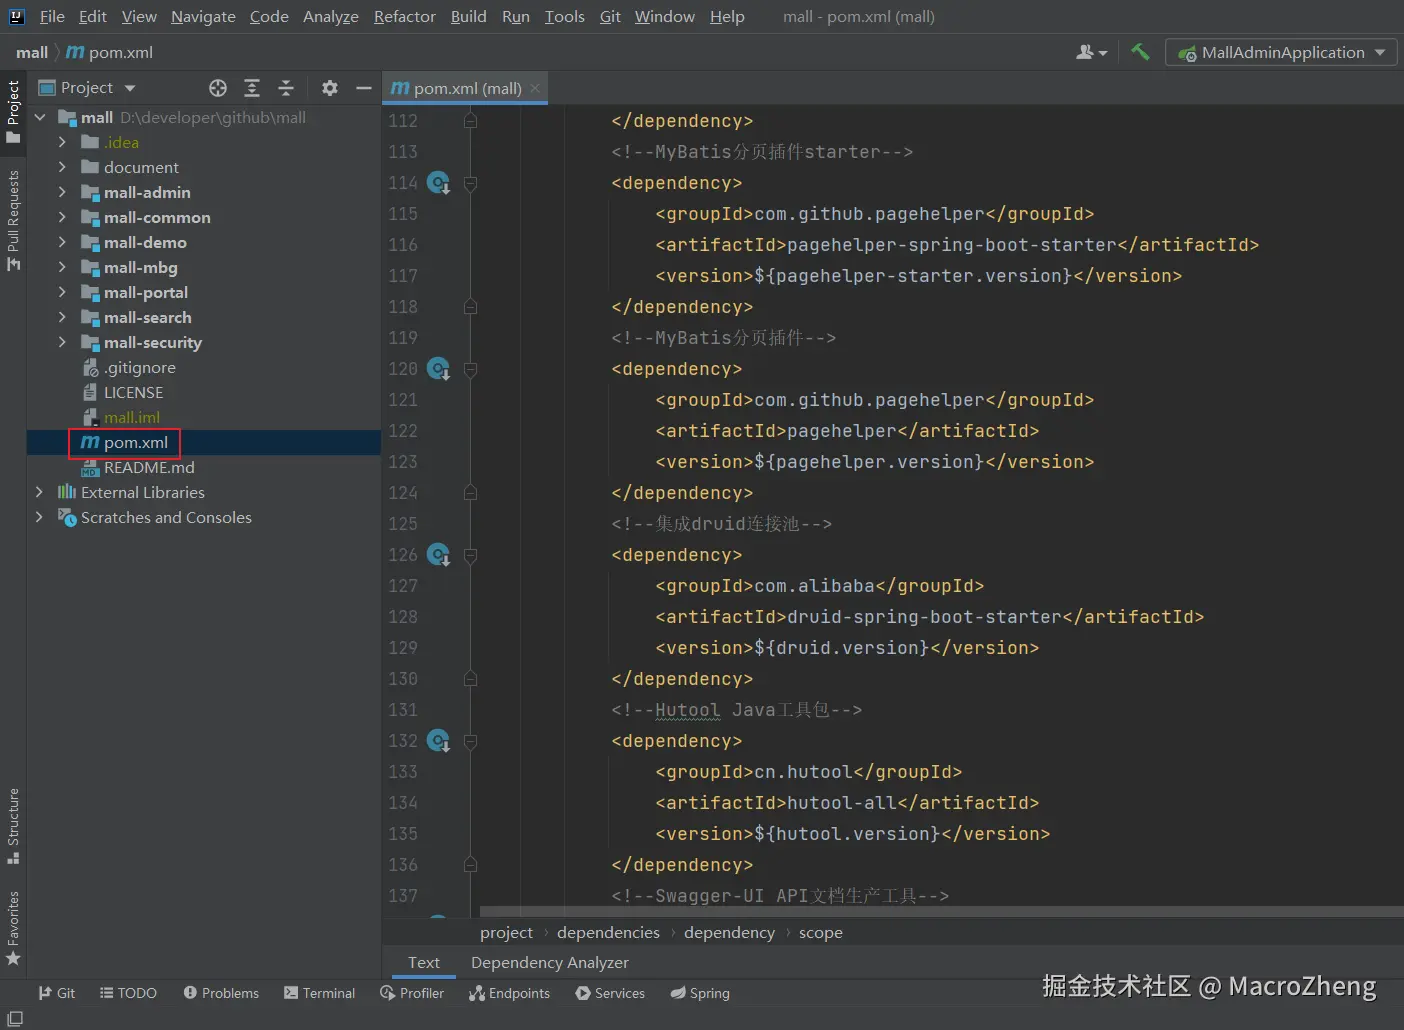The width and height of the screenshot is (1404, 1030).
Task: Click the locate-in-project target icon
Action: coord(218,88)
